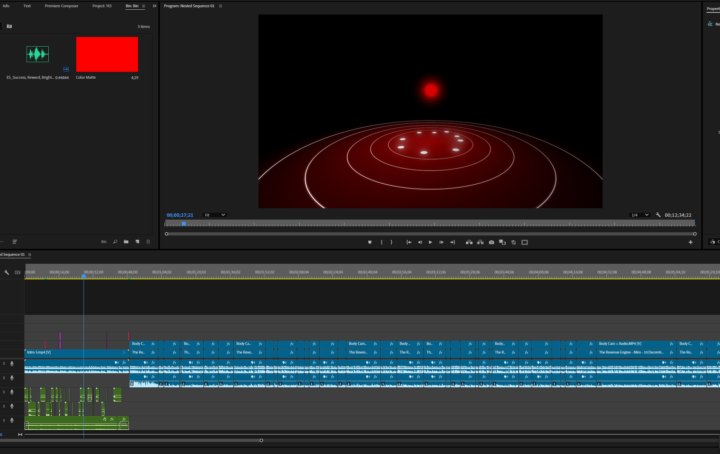Click the New Bin folder icon
720x454 pixels.
(126, 241)
